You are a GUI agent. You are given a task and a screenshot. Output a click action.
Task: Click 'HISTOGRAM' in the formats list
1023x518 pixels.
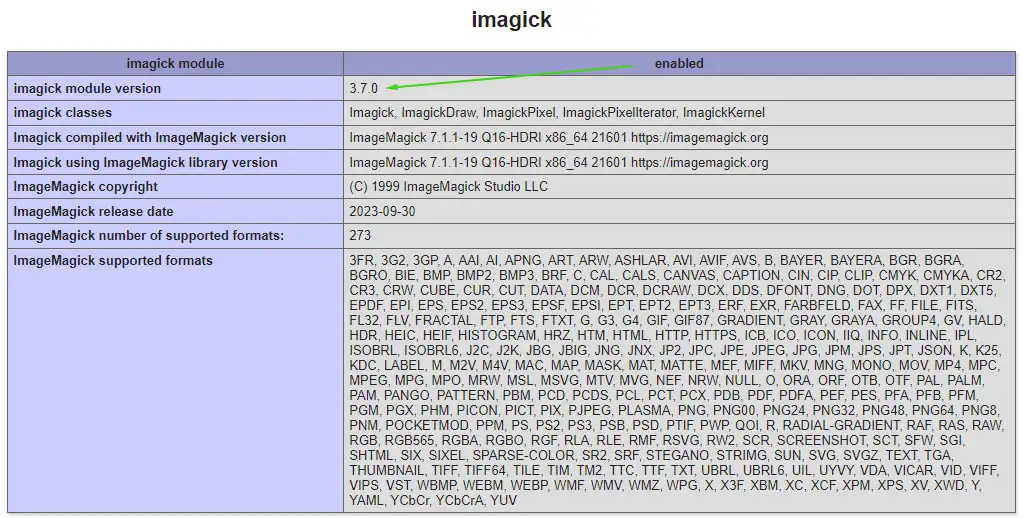coord(496,335)
